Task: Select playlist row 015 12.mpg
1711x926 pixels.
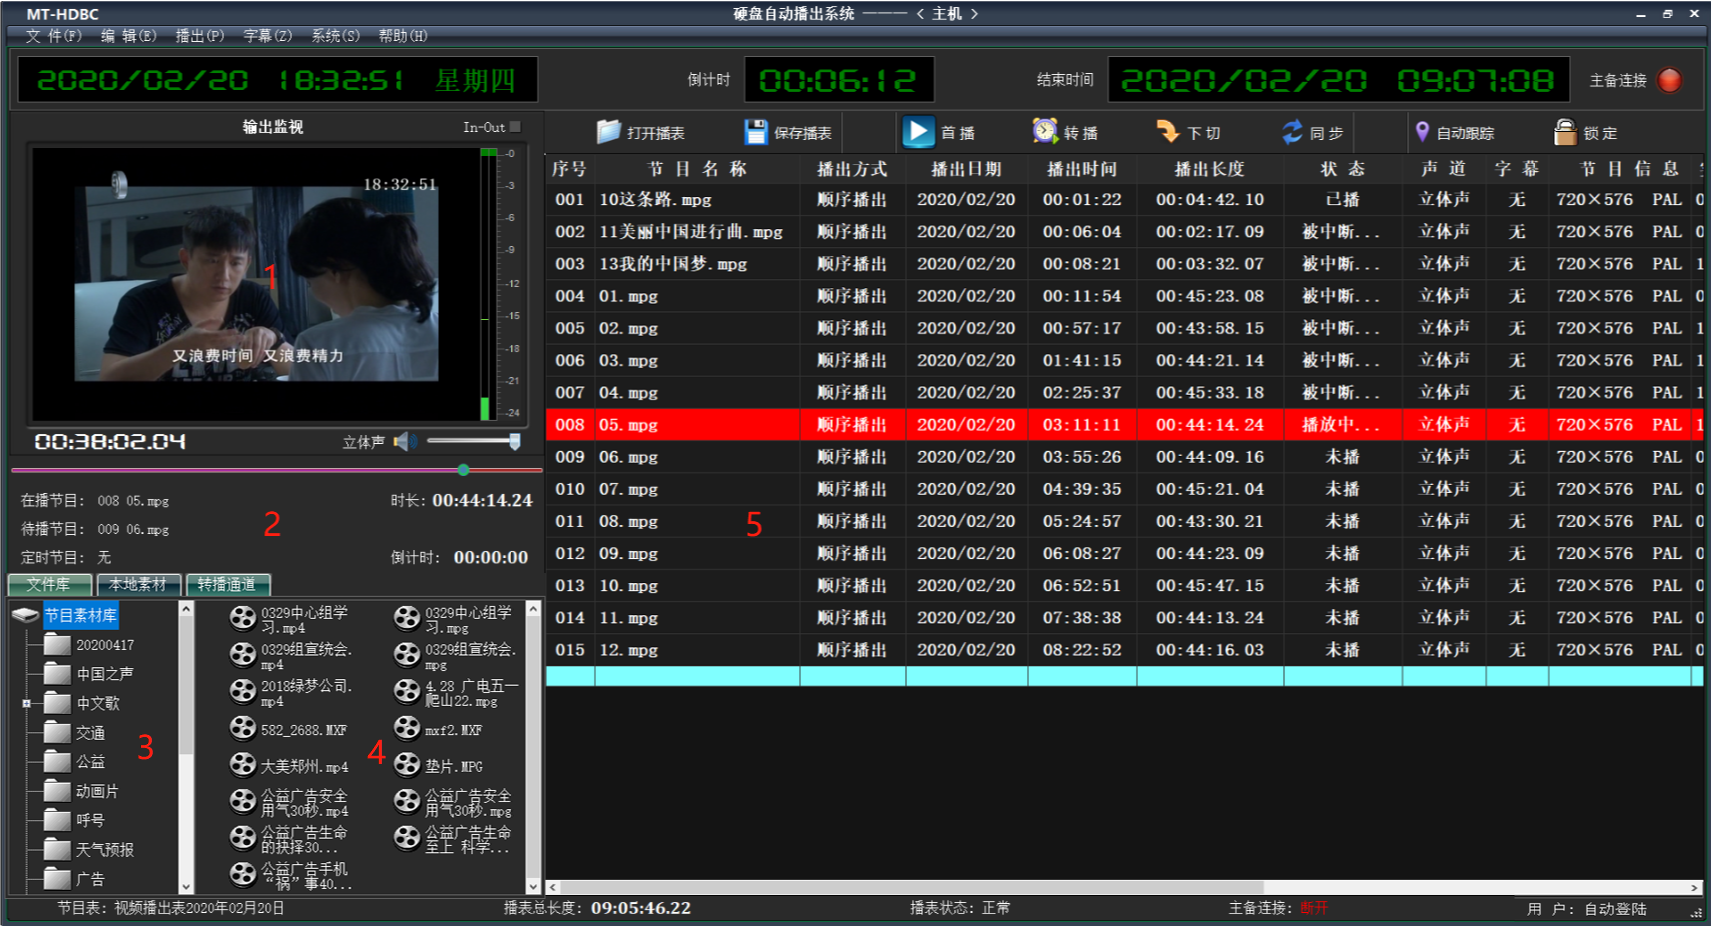Action: 1124,650
